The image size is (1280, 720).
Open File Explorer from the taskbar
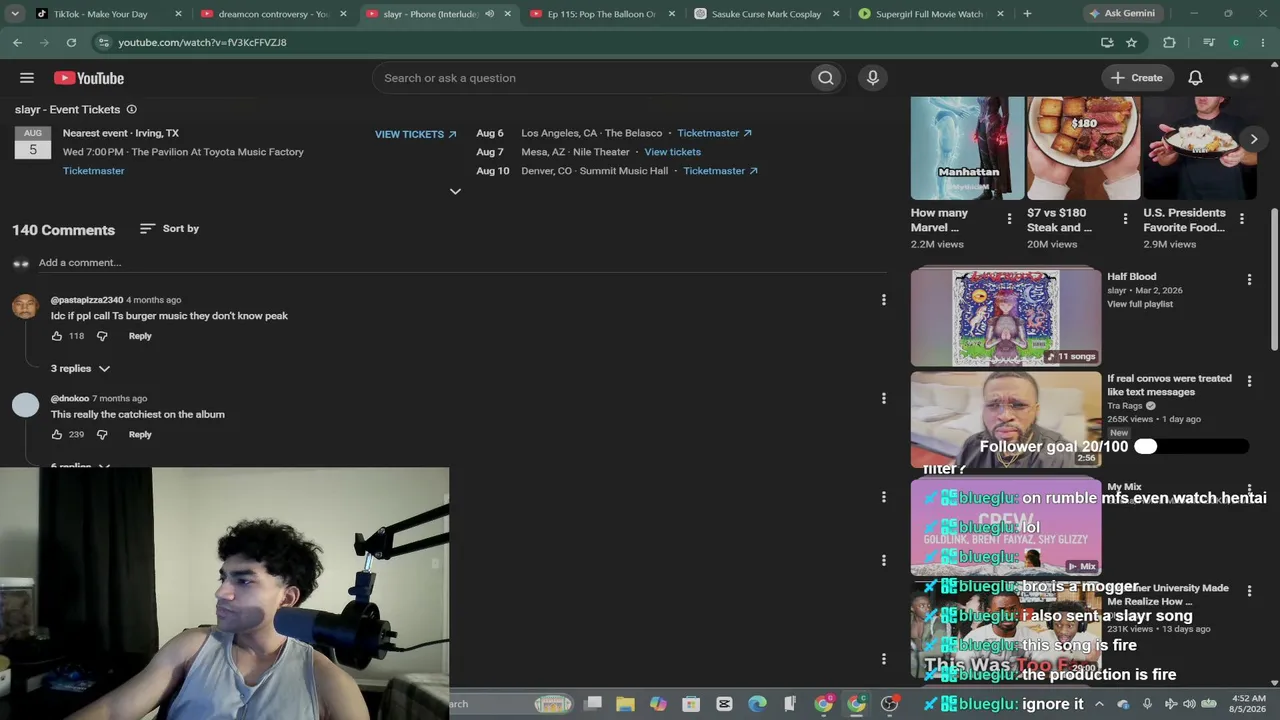[x=625, y=704]
